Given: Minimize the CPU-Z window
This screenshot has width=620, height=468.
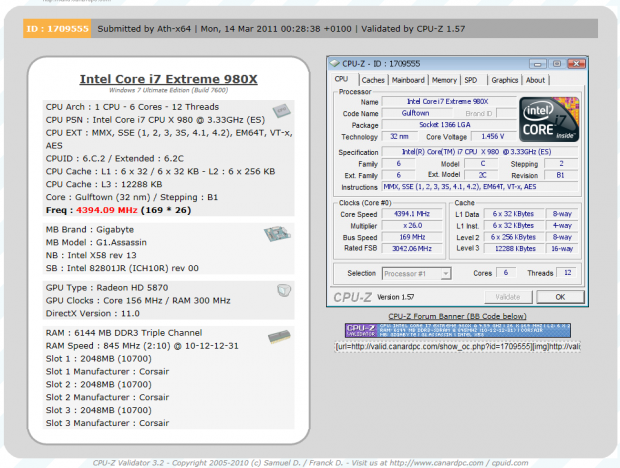Looking at the screenshot, I should 538,64.
